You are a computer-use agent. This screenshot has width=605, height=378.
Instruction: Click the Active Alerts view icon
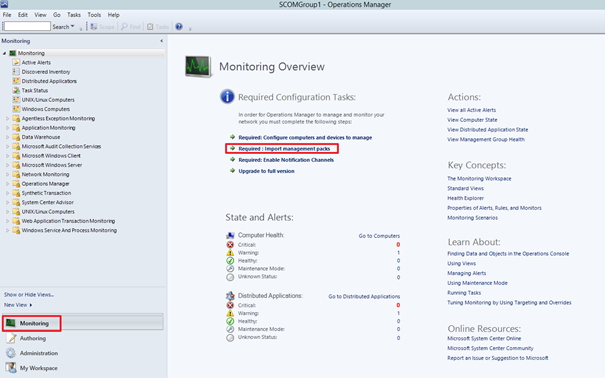pyautogui.click(x=16, y=62)
